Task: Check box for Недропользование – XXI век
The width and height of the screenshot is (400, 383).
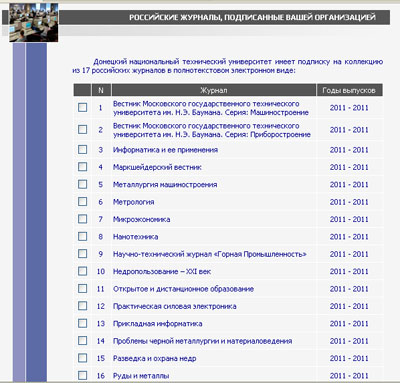Action: 82,271
